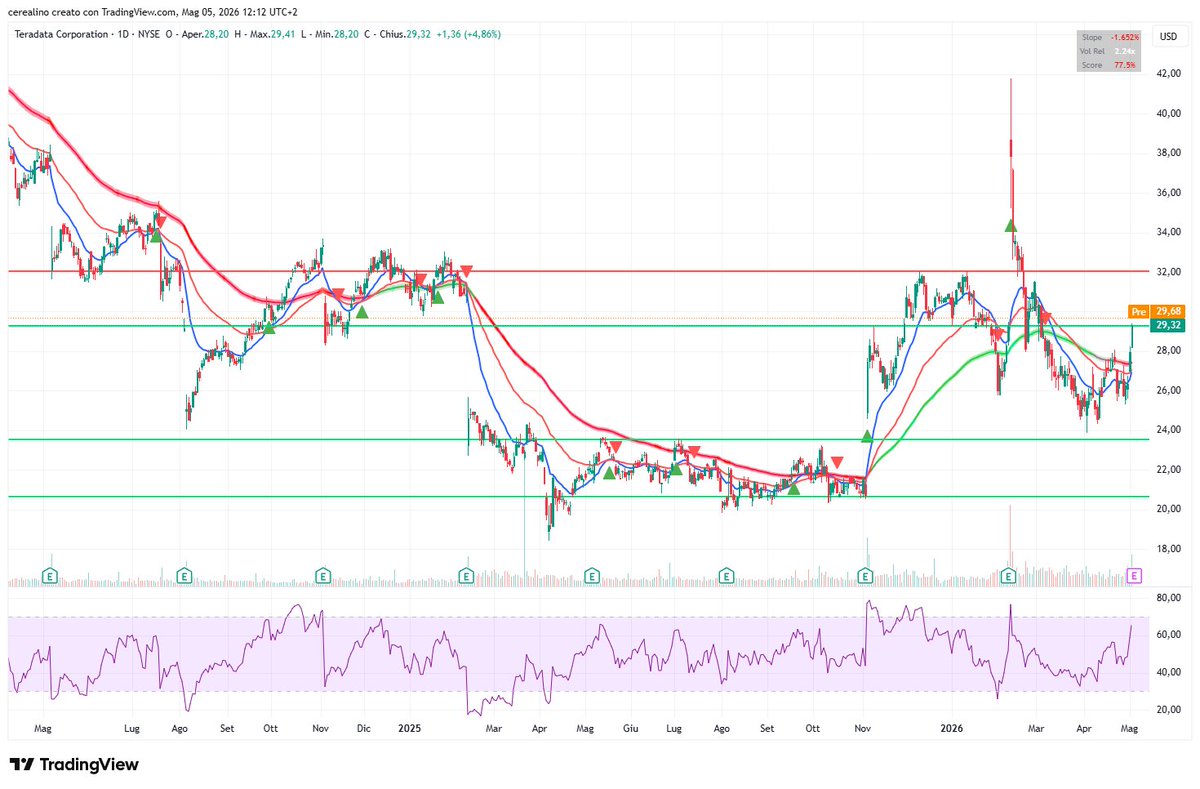Screen dimensions: 1200x789
Task: Select the orange Pre 29,68 price tag
Action: pyautogui.click(x=1155, y=310)
